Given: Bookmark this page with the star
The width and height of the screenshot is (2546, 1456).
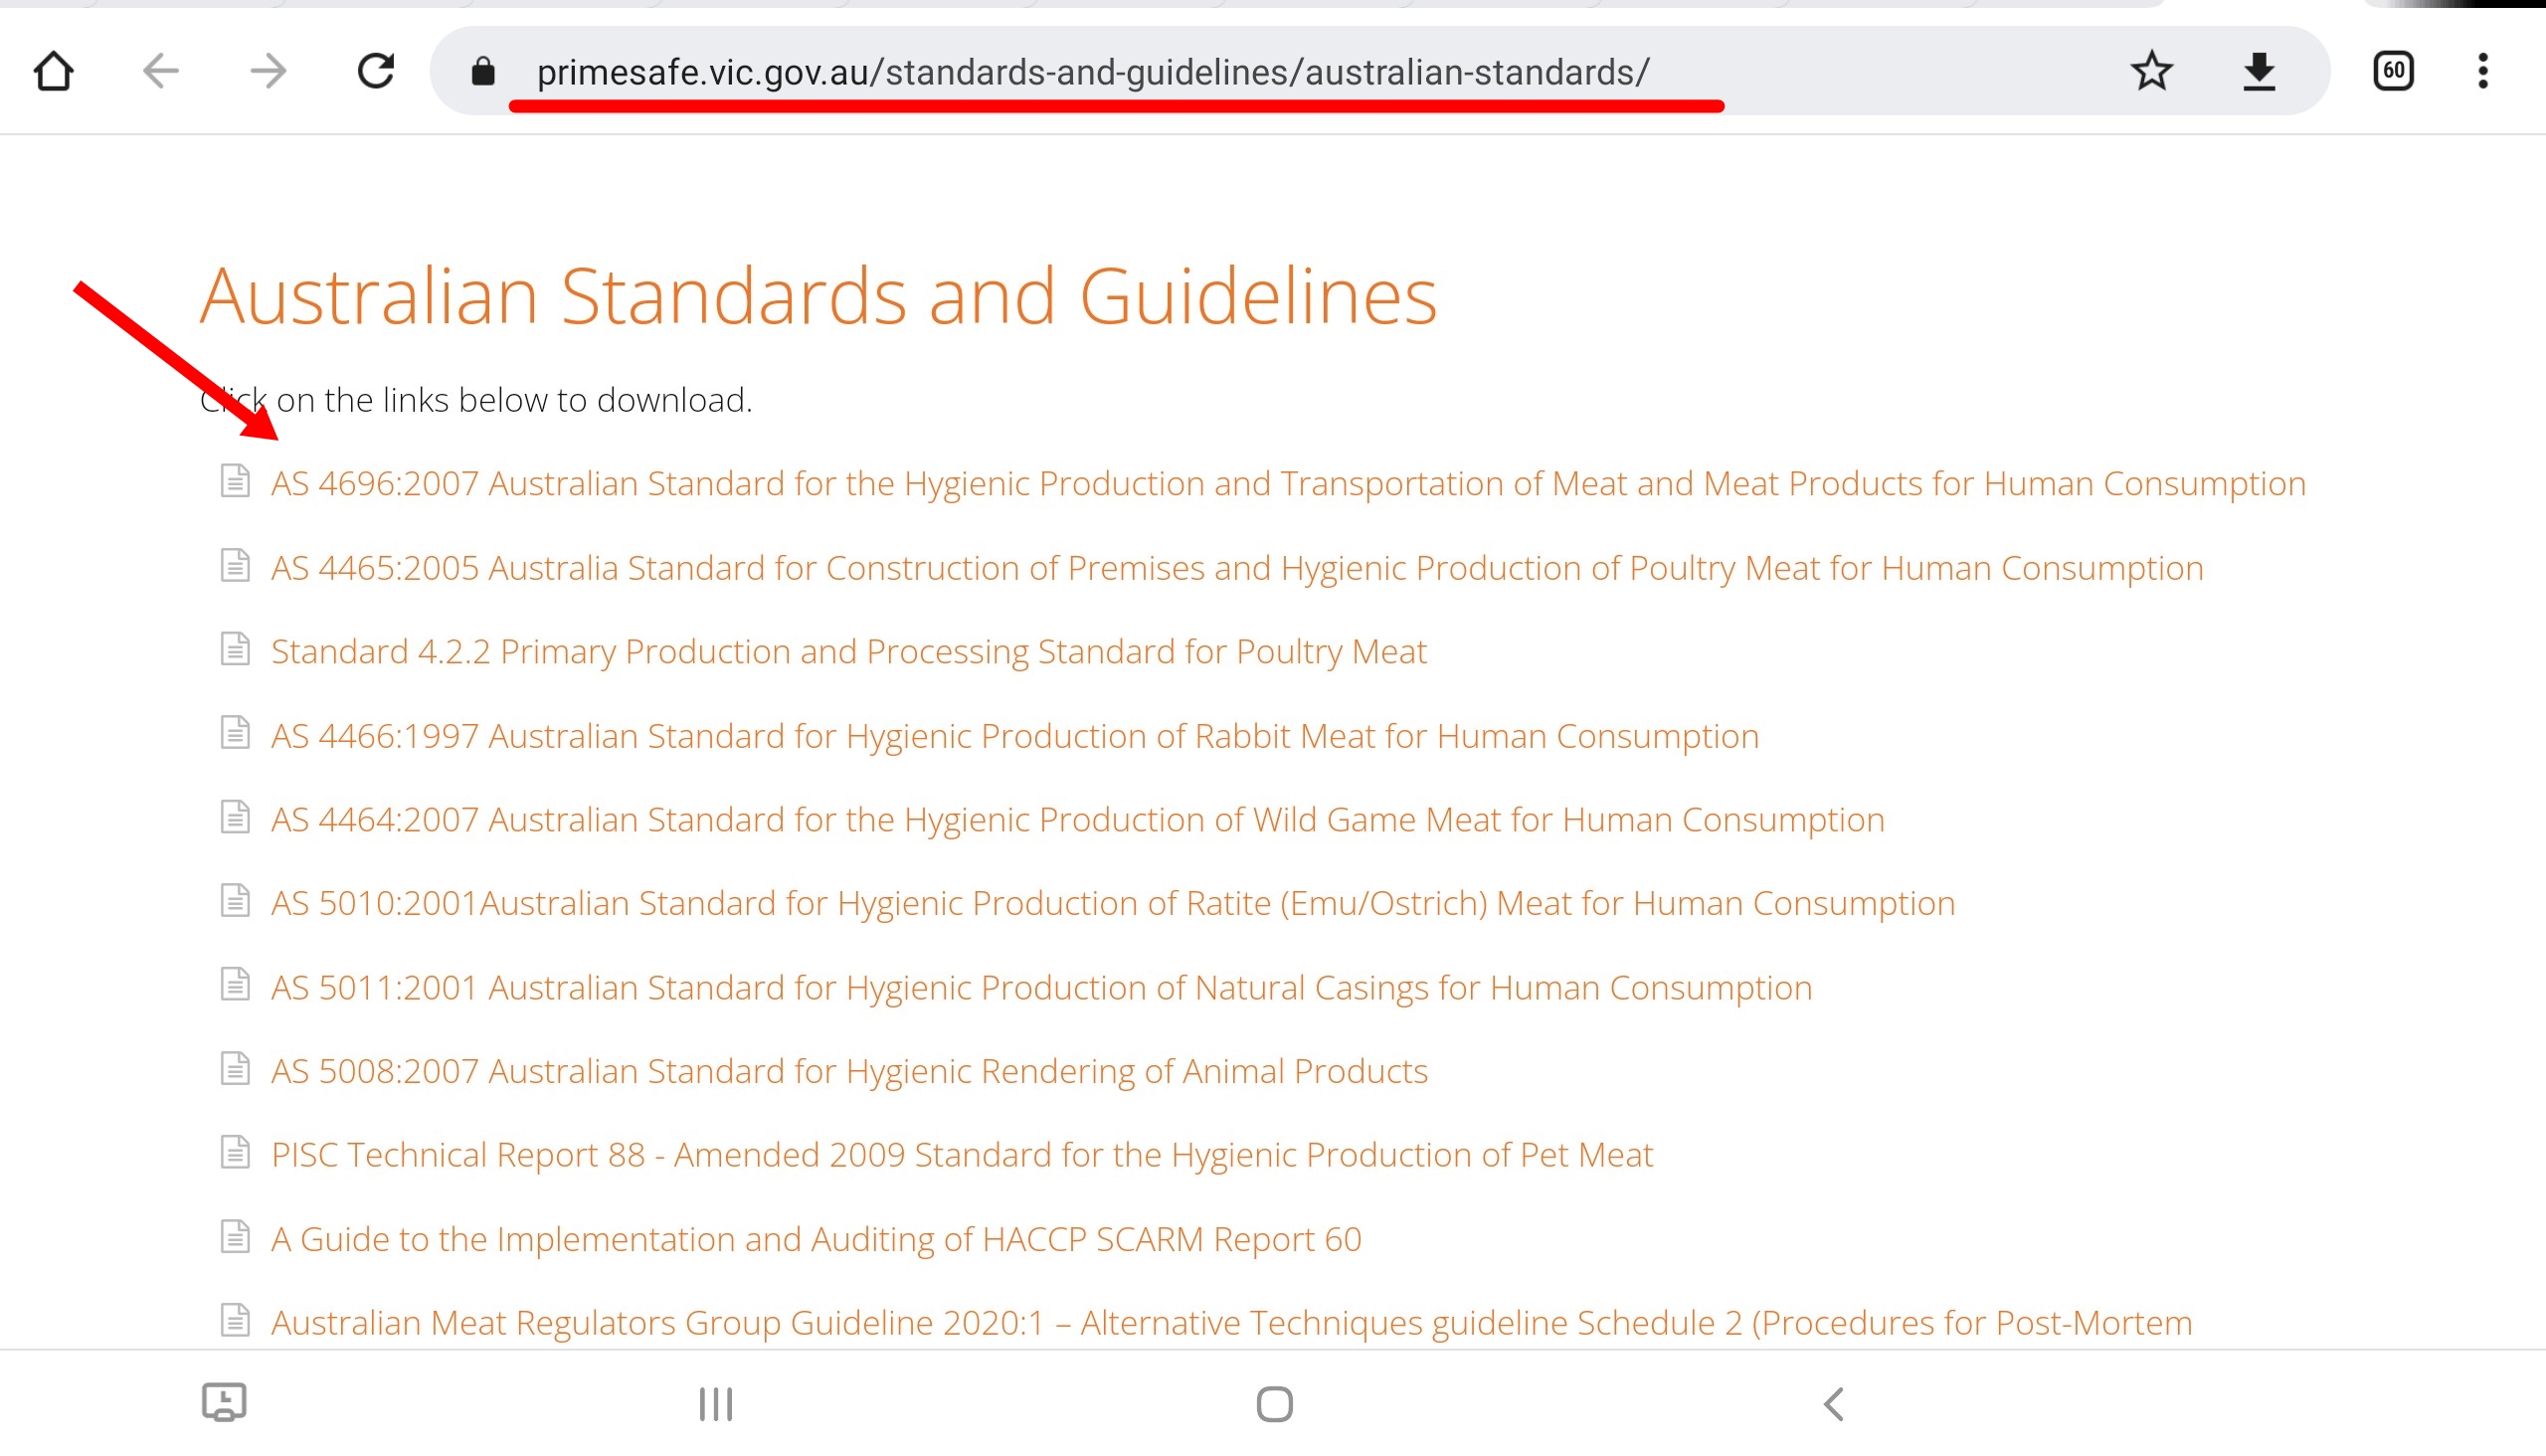Looking at the screenshot, I should [2152, 72].
